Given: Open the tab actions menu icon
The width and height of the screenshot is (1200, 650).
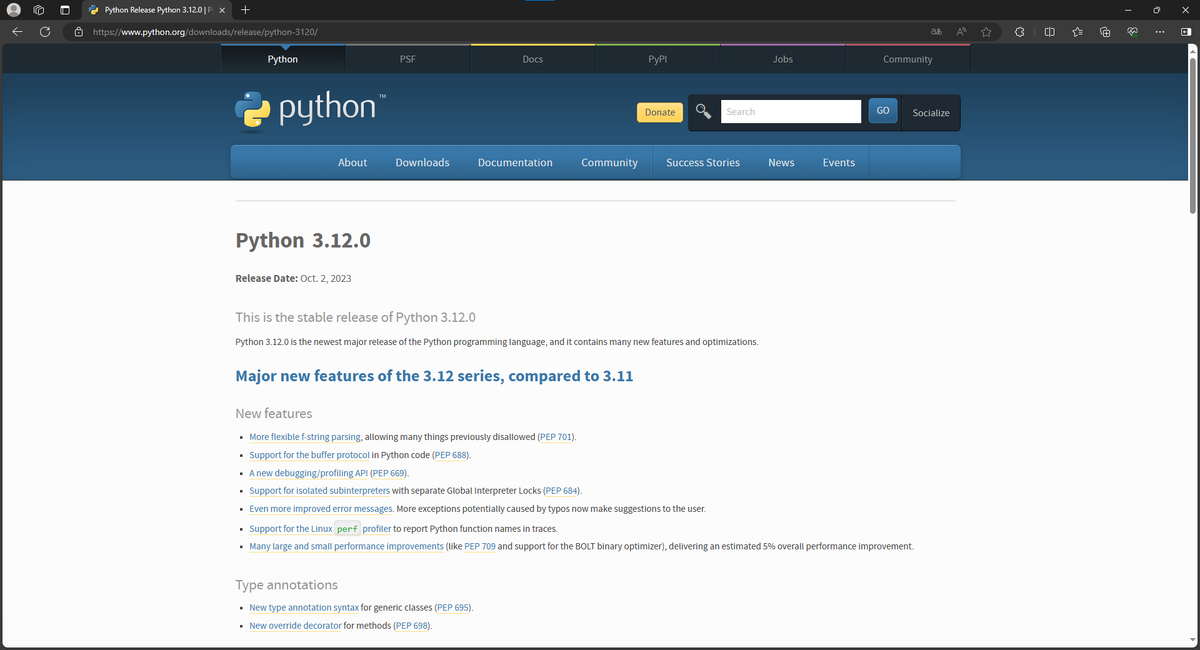Looking at the screenshot, I should click(64, 10).
